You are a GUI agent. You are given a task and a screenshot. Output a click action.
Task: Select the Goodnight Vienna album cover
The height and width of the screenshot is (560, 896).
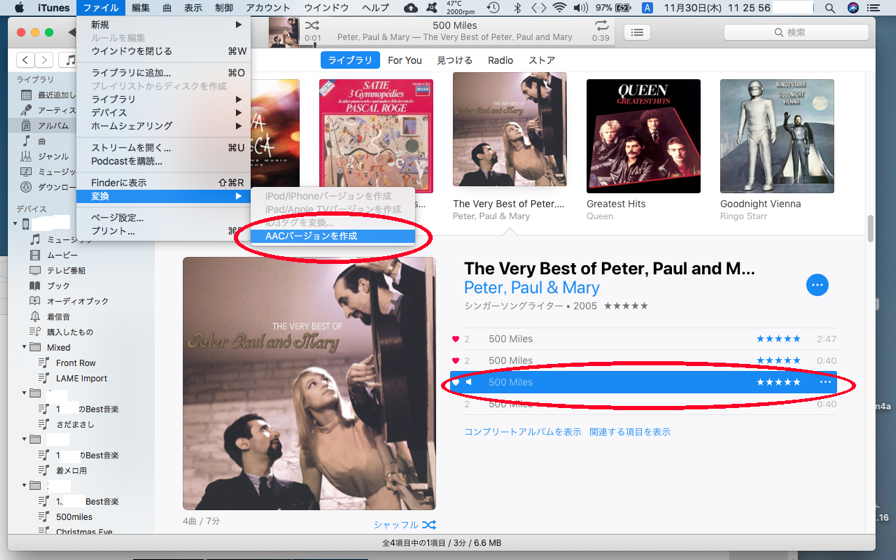pyautogui.click(x=777, y=136)
